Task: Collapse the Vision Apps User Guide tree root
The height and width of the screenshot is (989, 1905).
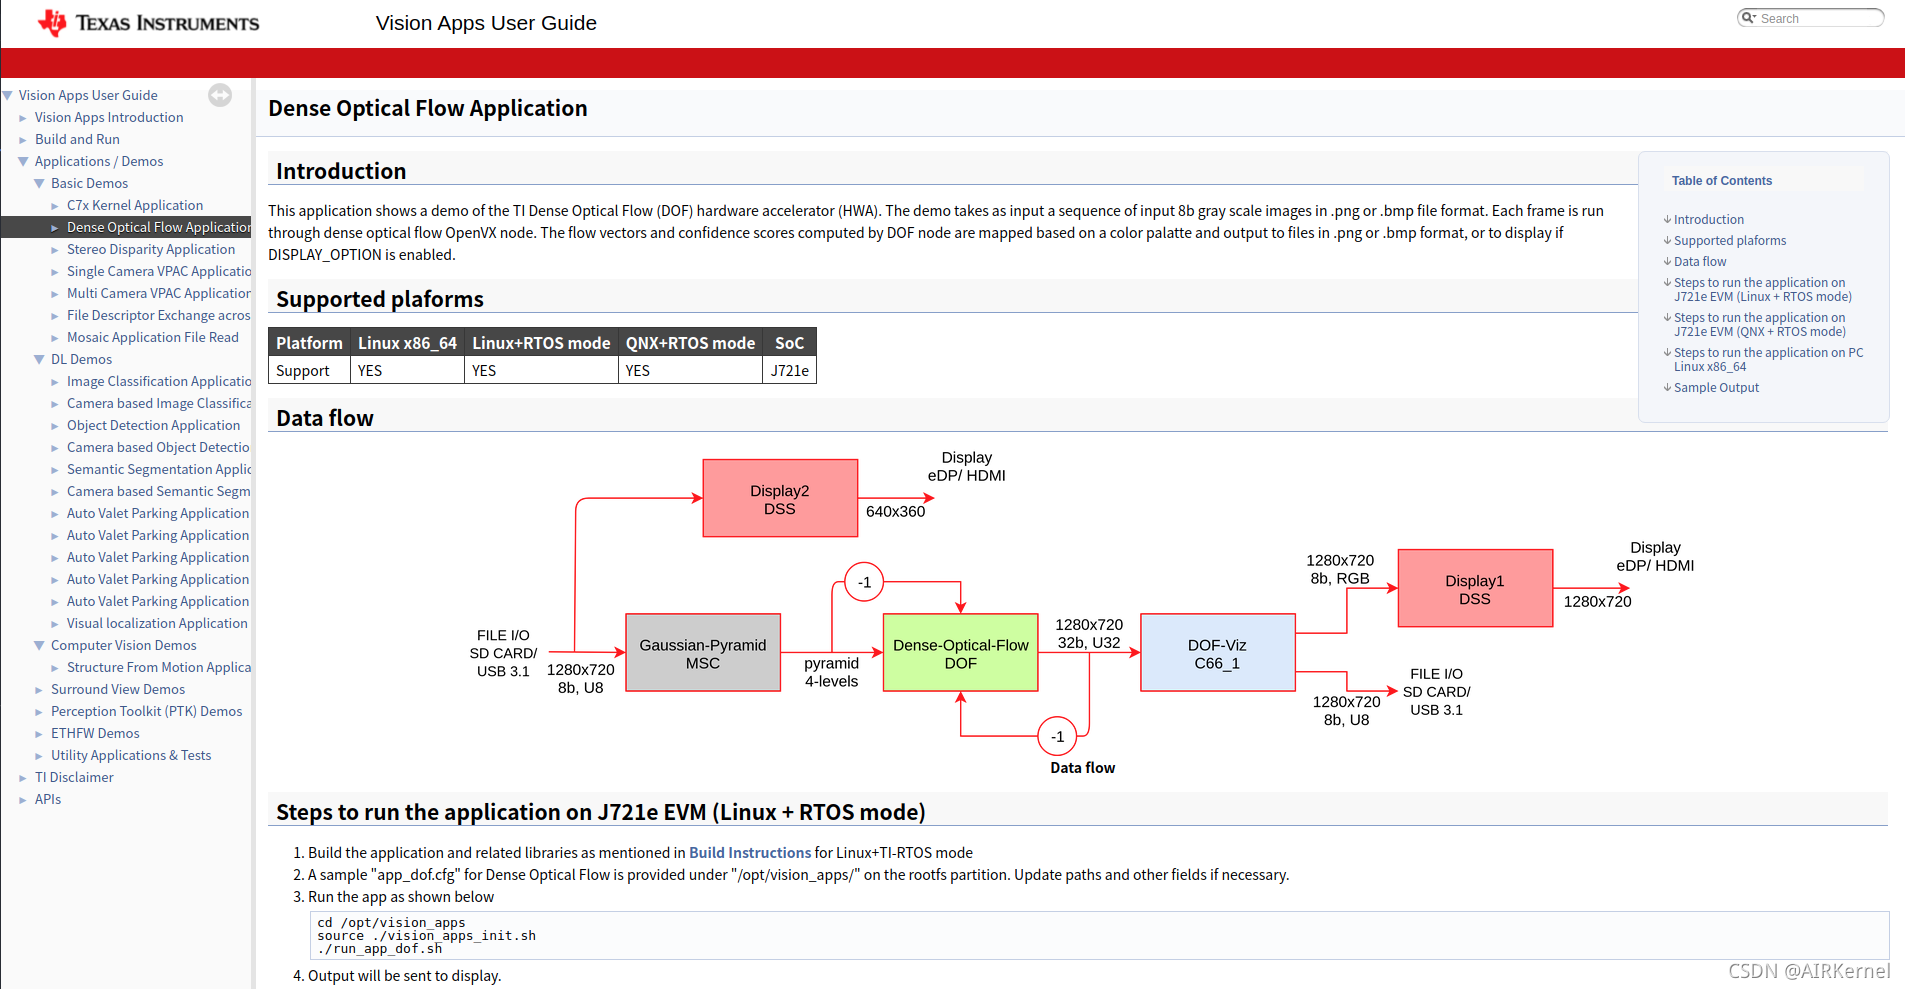Action: tap(8, 96)
